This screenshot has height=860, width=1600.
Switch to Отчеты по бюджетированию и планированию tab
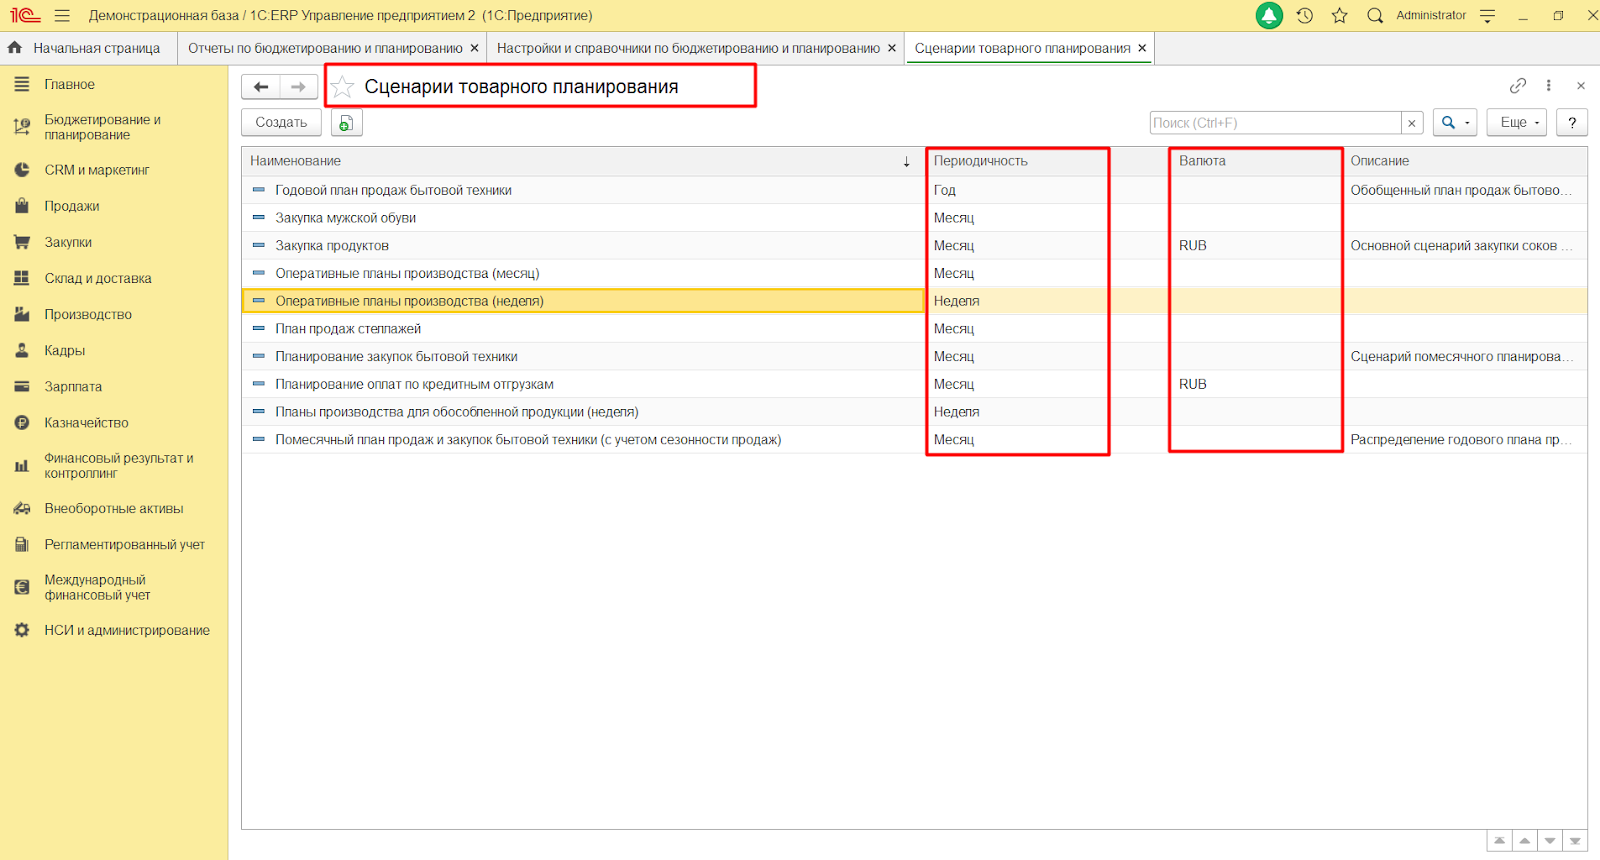tap(325, 48)
